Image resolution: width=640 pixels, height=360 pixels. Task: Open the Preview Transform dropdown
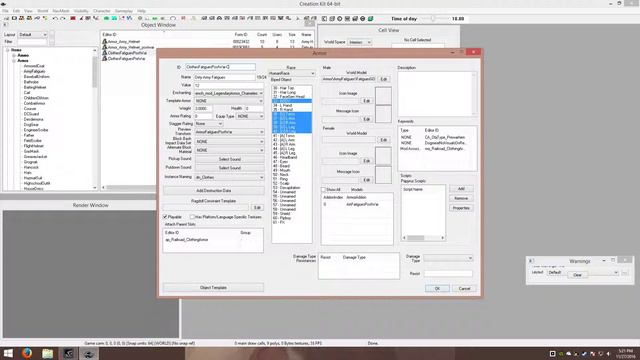tap(229, 132)
